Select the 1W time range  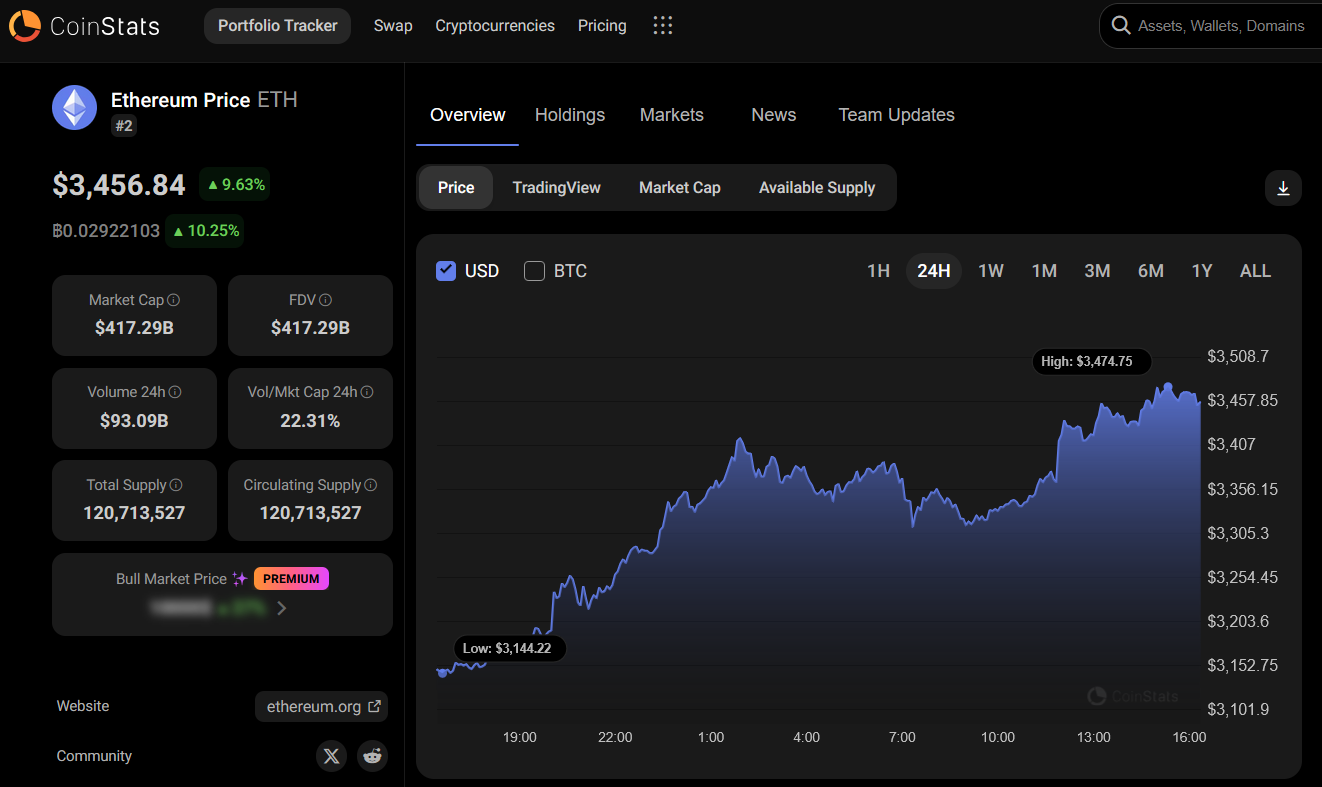(991, 271)
